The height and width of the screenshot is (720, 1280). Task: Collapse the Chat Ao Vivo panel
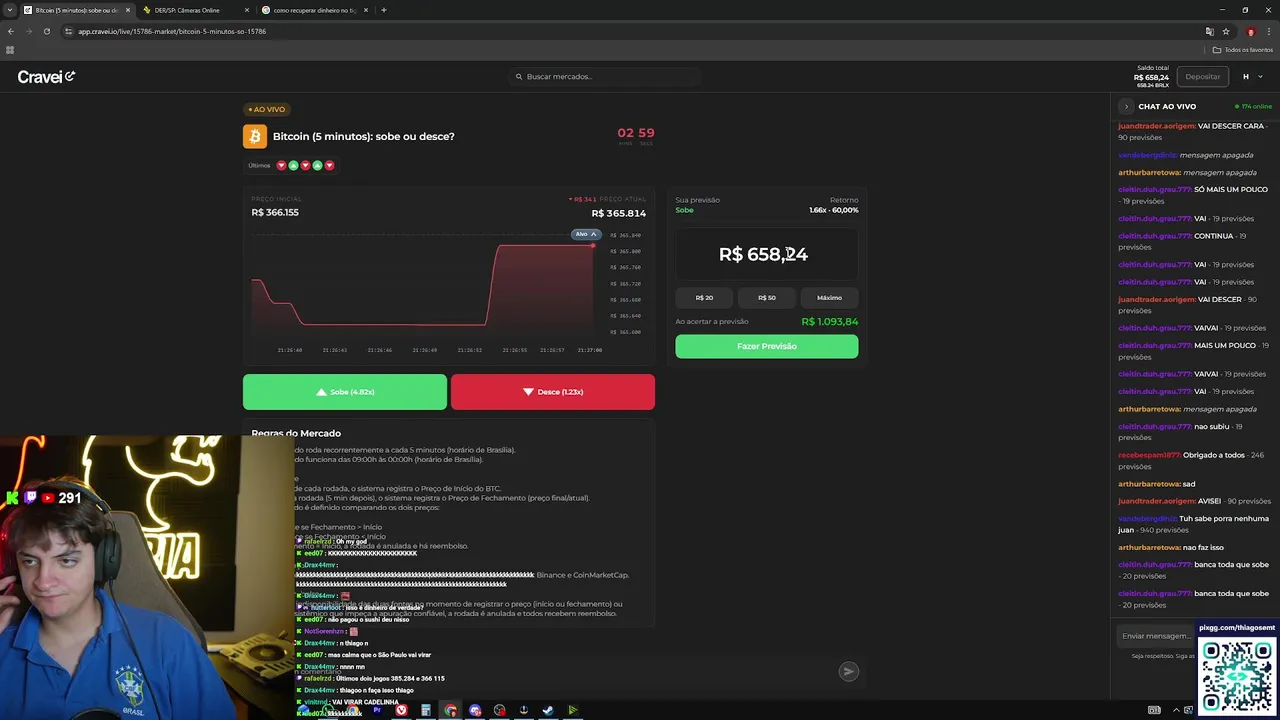click(1126, 106)
